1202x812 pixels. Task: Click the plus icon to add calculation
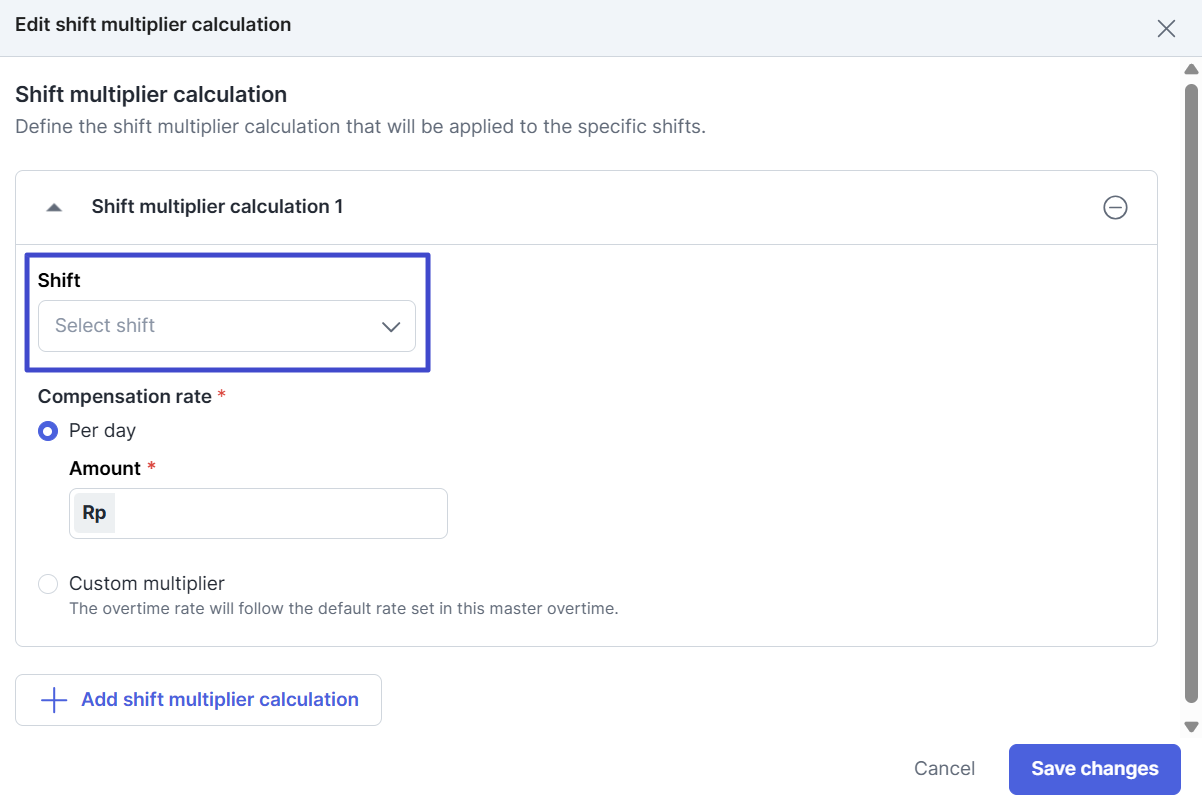[53, 700]
